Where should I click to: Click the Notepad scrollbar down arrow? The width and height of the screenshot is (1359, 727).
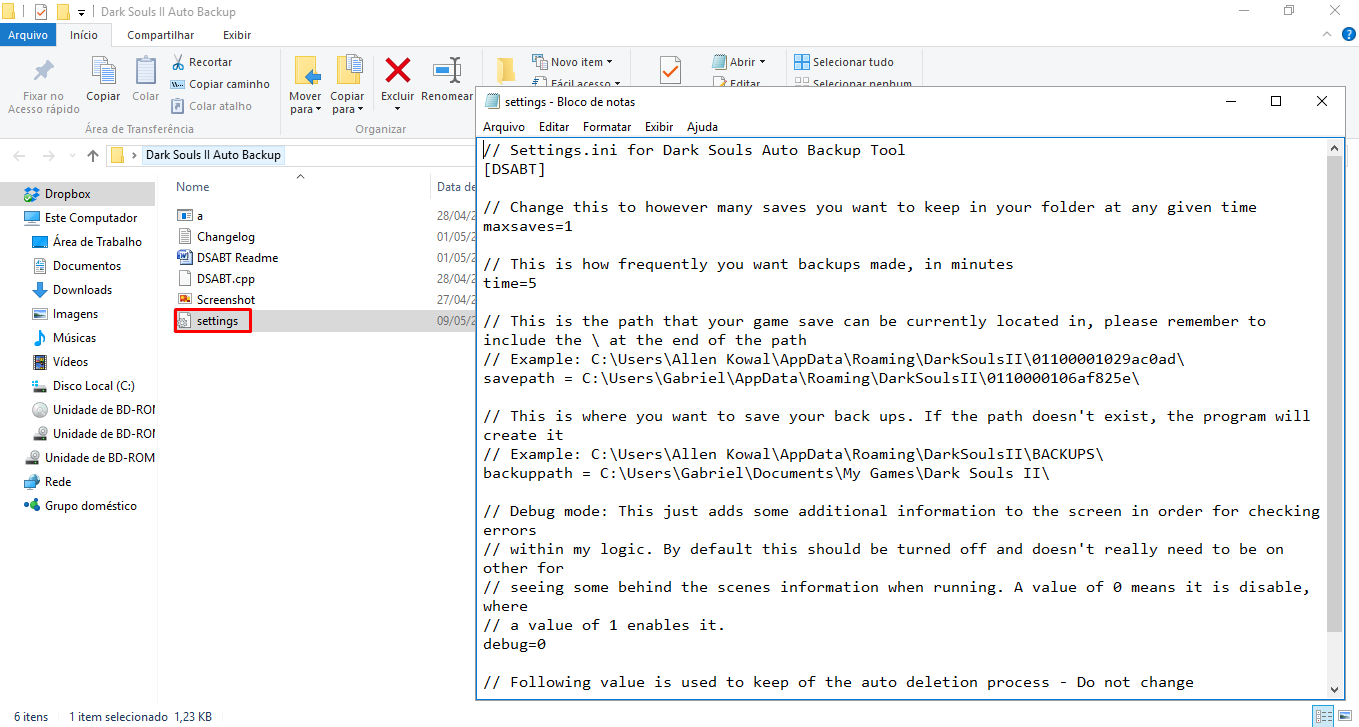[1334, 689]
